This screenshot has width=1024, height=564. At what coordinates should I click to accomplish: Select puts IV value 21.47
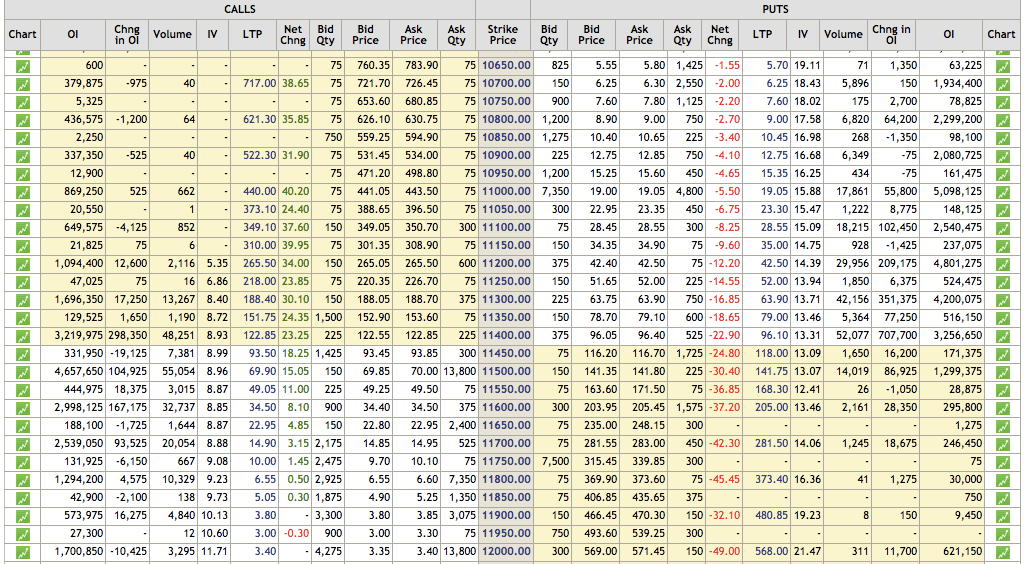pyautogui.click(x=808, y=551)
